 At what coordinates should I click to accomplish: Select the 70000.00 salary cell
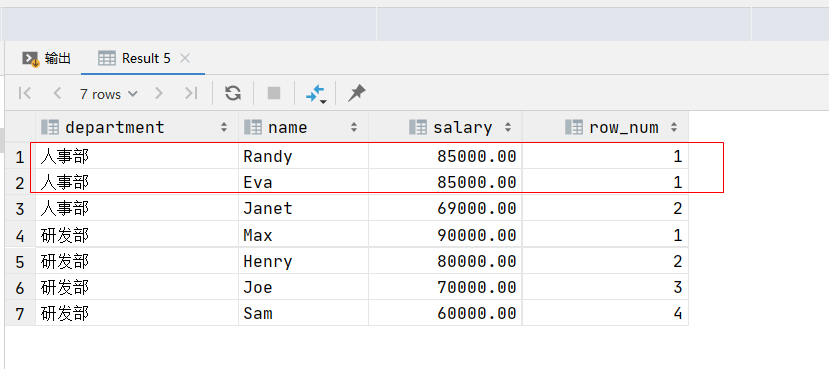(445, 287)
